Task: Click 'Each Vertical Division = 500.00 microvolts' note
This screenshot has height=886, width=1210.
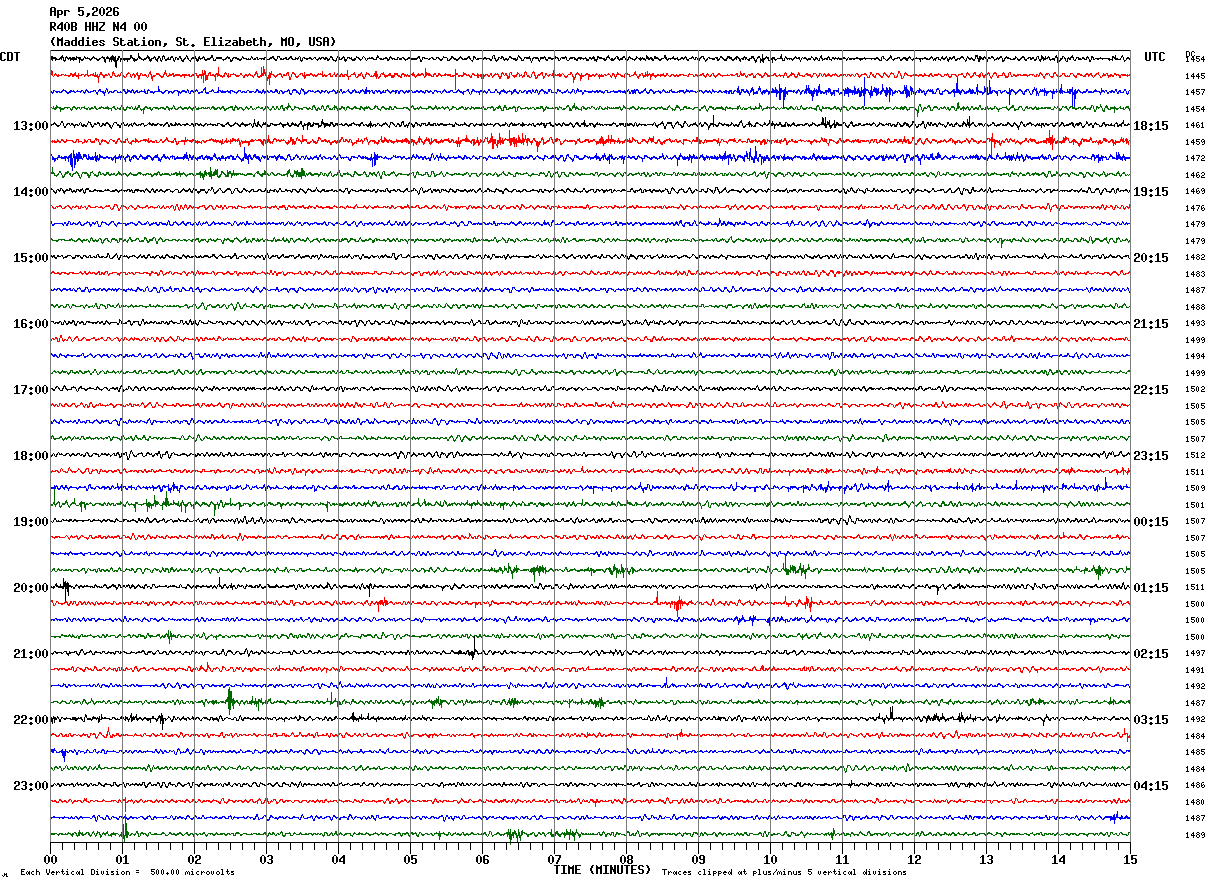Action: pos(127,873)
